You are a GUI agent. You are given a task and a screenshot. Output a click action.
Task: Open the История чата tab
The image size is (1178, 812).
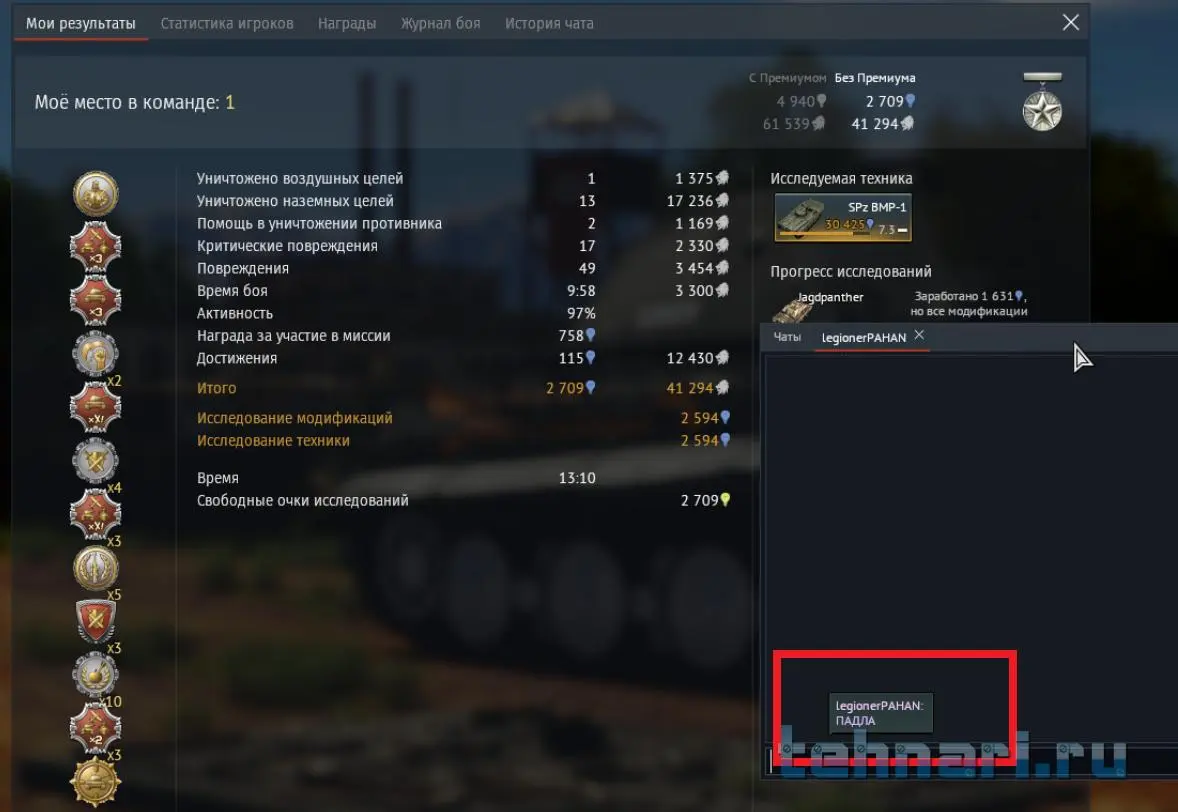tap(549, 23)
